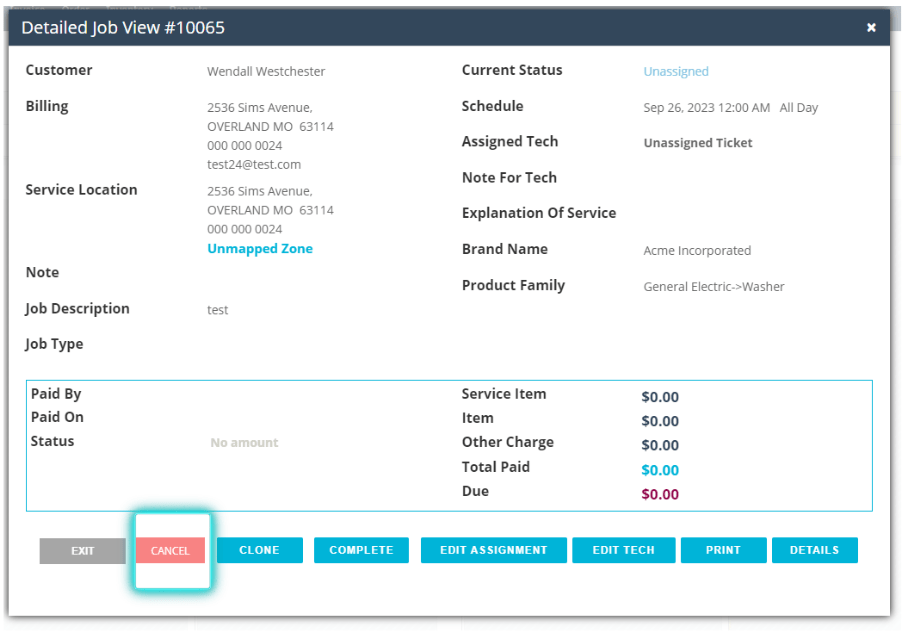Image resolution: width=902 pixels, height=632 pixels.
Task: Click the job description value test
Action: (x=217, y=310)
